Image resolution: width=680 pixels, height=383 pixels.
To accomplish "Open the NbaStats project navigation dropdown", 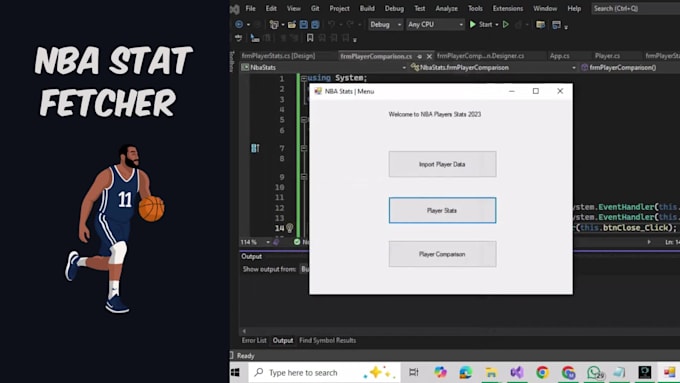I will coord(324,67).
